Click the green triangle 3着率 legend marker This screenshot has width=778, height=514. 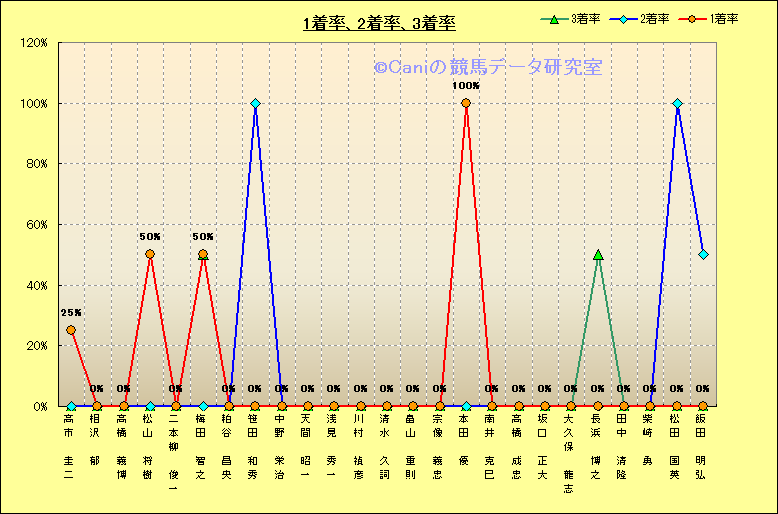[x=553, y=19]
